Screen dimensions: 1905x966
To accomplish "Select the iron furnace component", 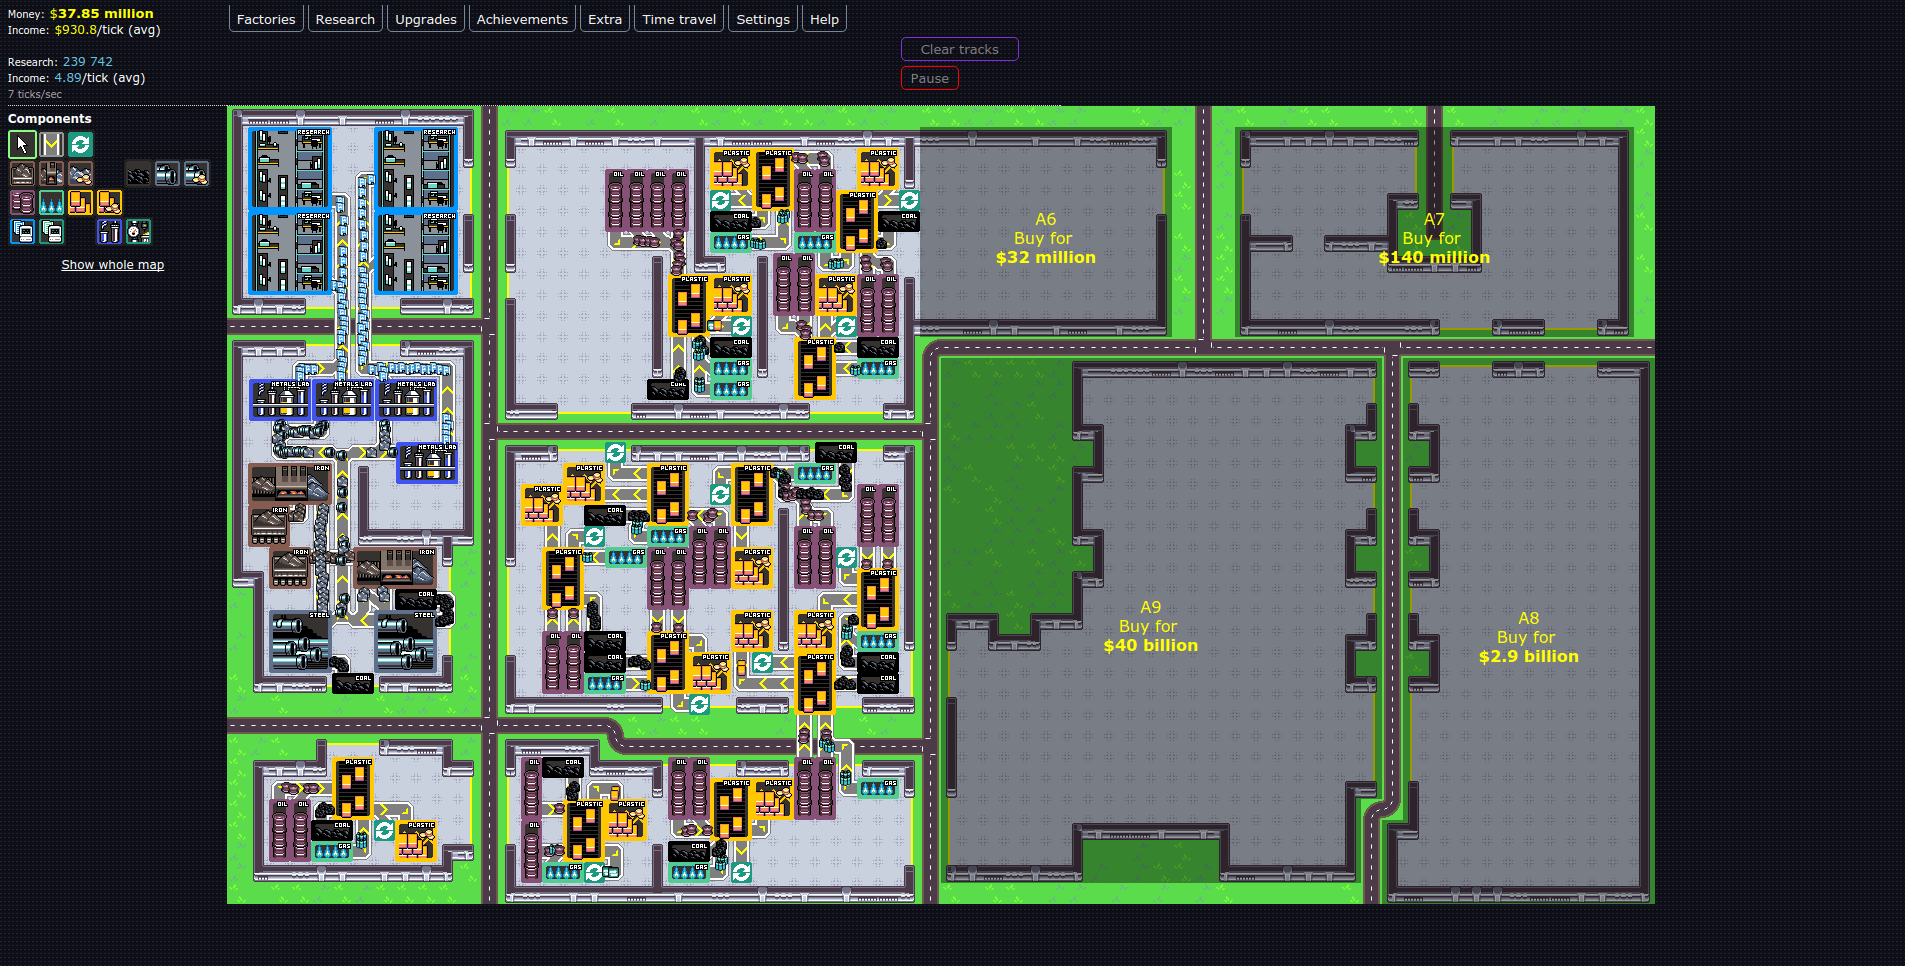I will click(51, 172).
